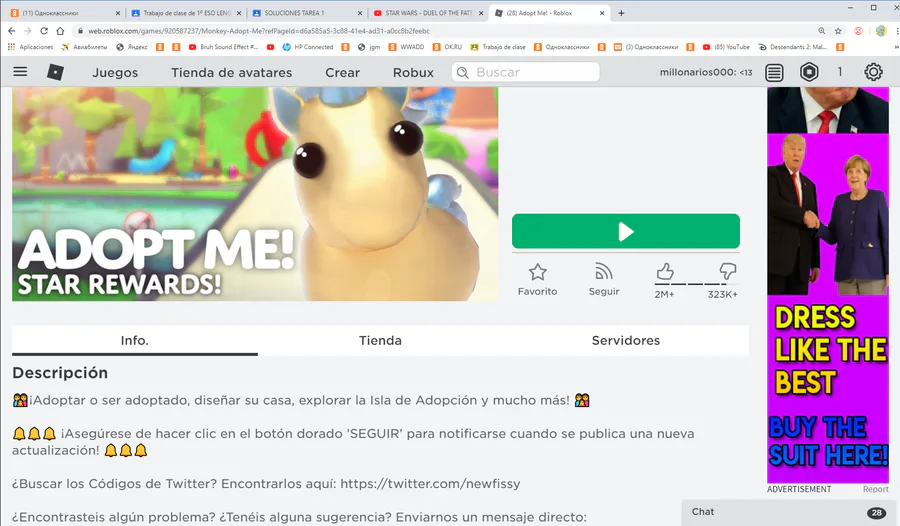Open the Яндекс bookmark

(131, 47)
